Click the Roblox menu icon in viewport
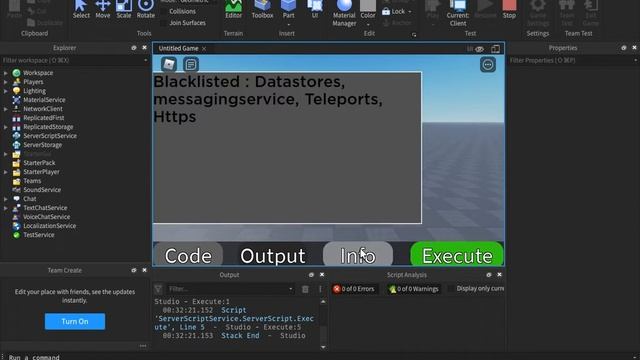The width and height of the screenshot is (640, 360). (x=169, y=64)
